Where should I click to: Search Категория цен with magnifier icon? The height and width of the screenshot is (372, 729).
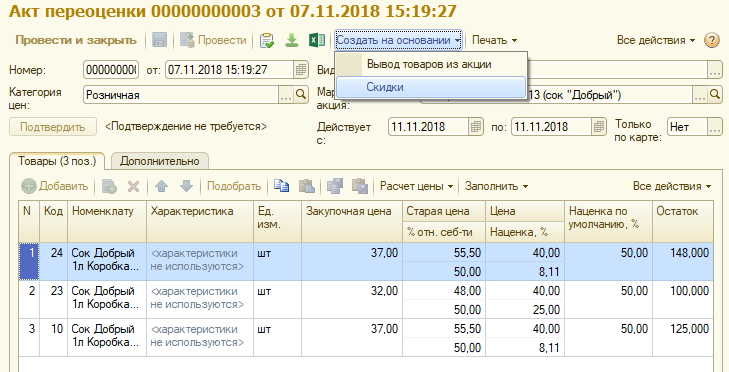(301, 95)
